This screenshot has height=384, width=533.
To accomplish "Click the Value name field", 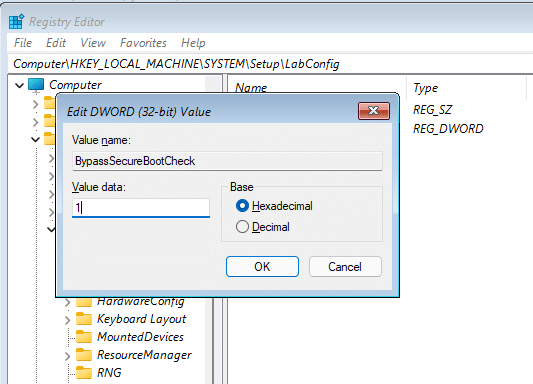I will pos(227,161).
